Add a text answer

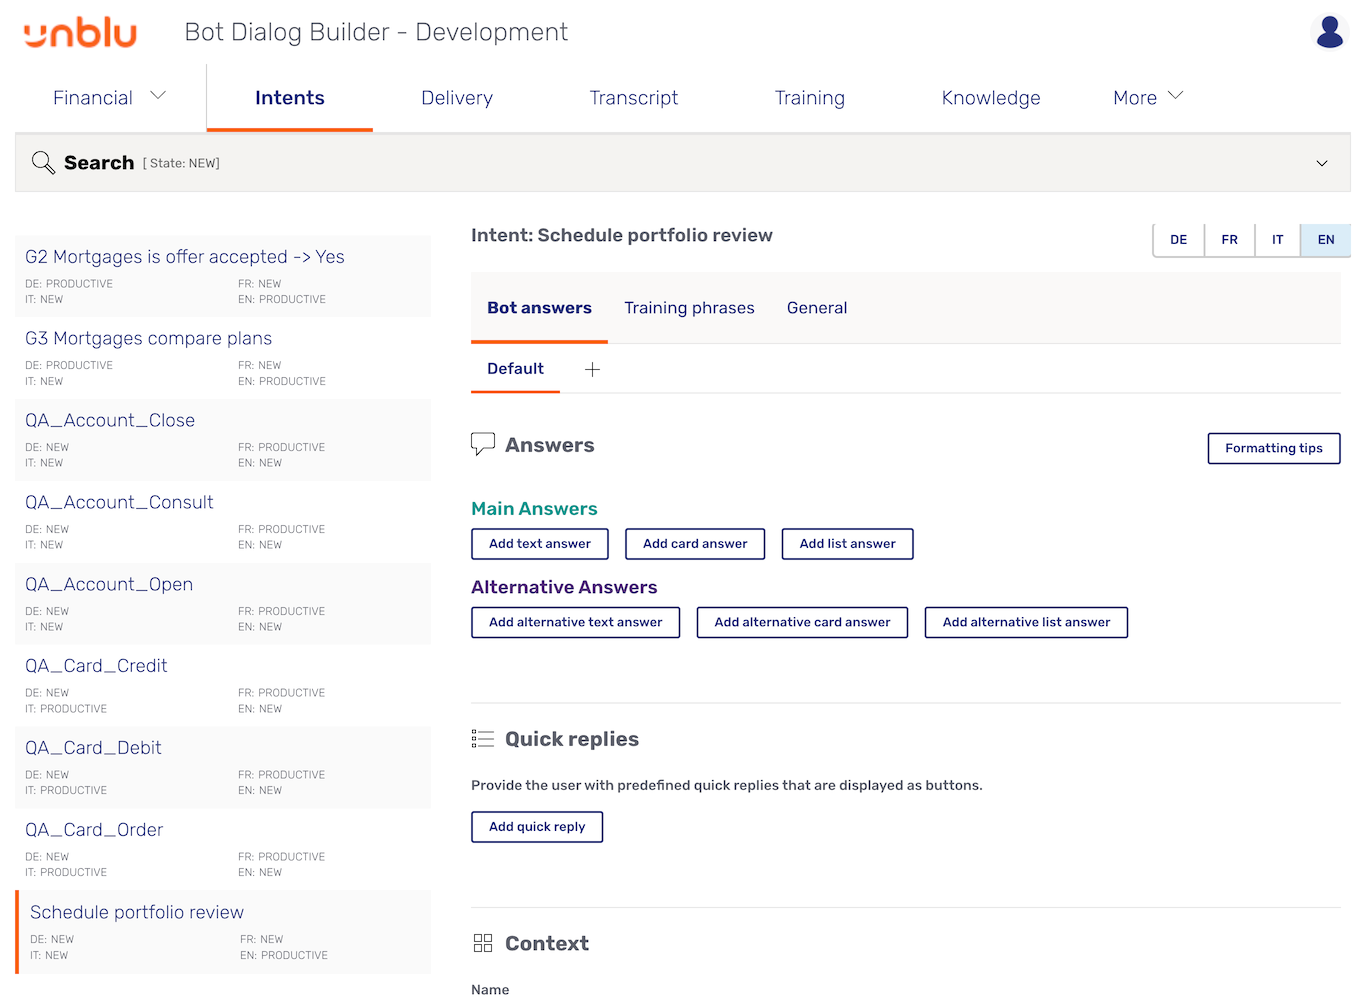[539, 544]
